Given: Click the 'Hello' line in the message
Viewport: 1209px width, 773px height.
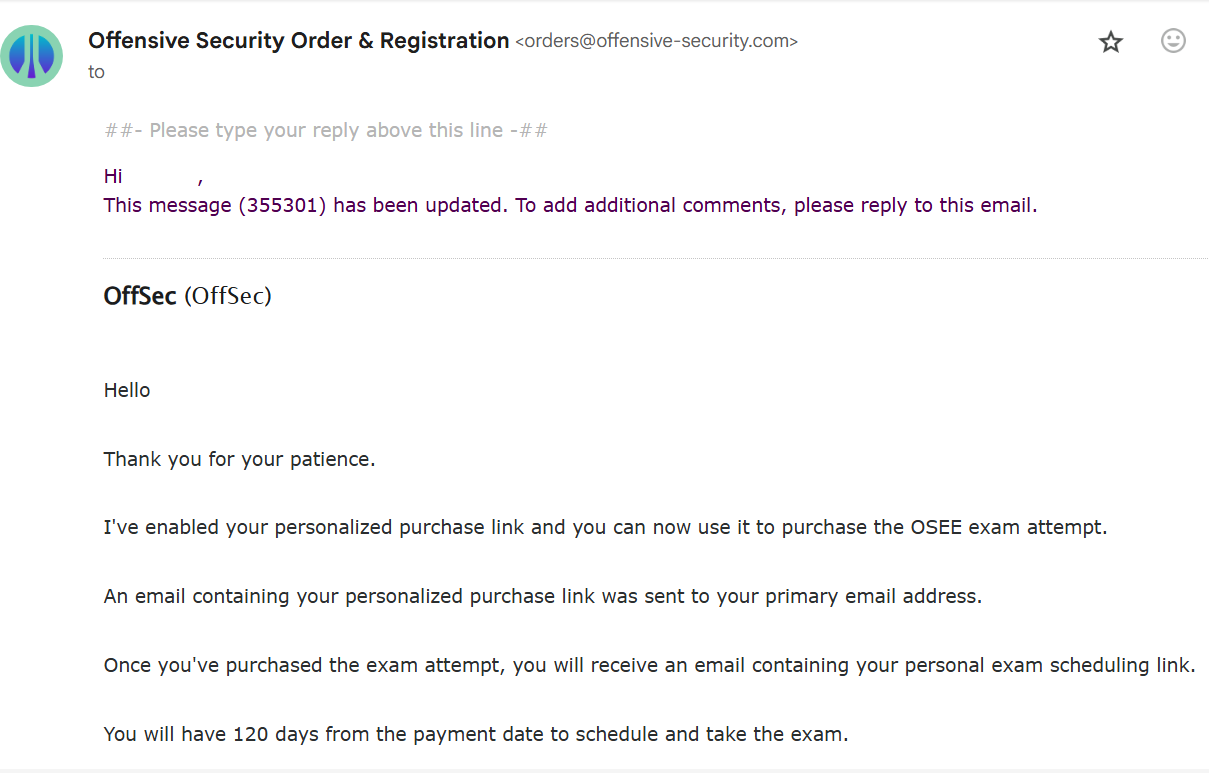Looking at the screenshot, I should tap(127, 391).
